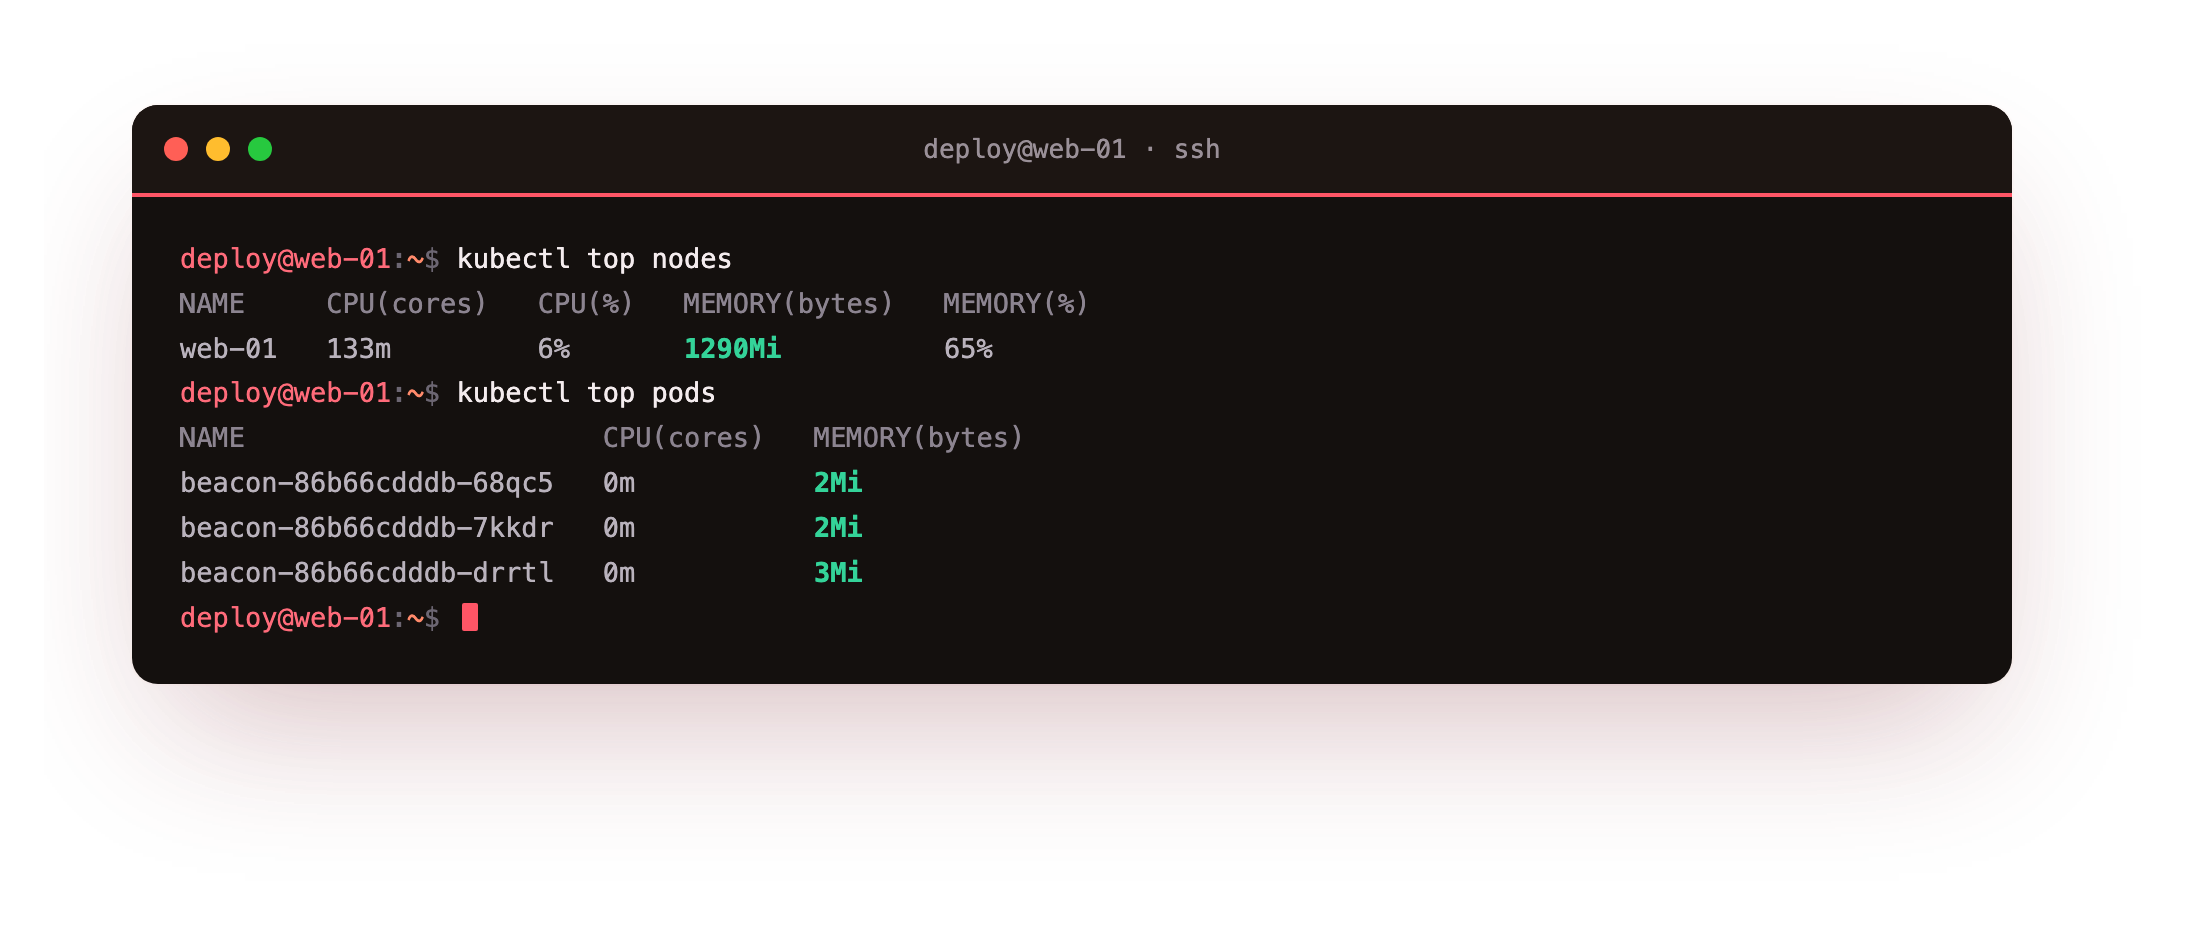Click the 133m CPU cores value

pyautogui.click(x=359, y=349)
